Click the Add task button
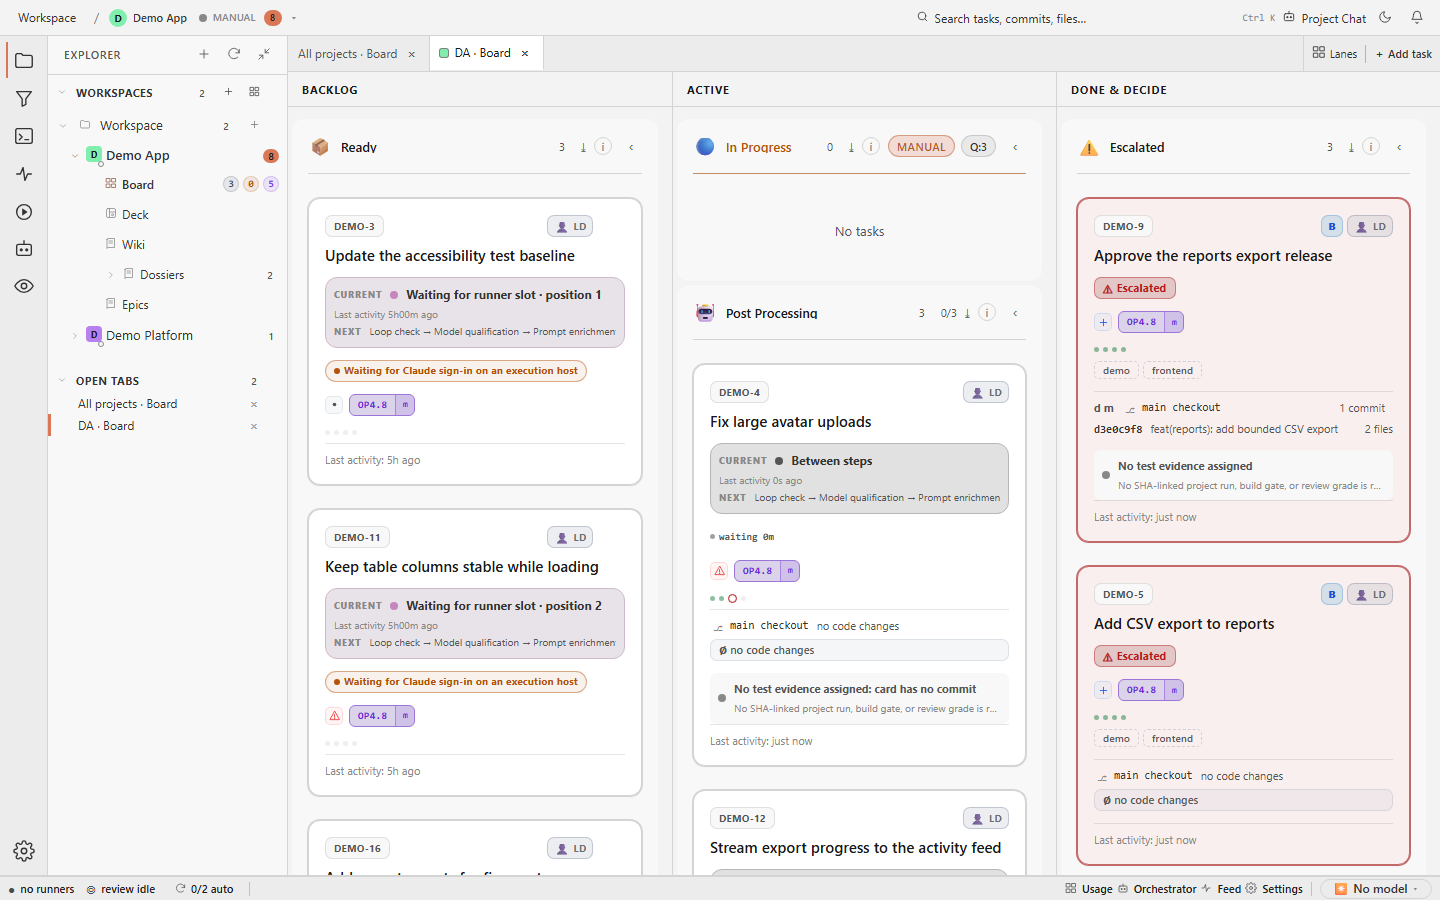 pos(1404,54)
